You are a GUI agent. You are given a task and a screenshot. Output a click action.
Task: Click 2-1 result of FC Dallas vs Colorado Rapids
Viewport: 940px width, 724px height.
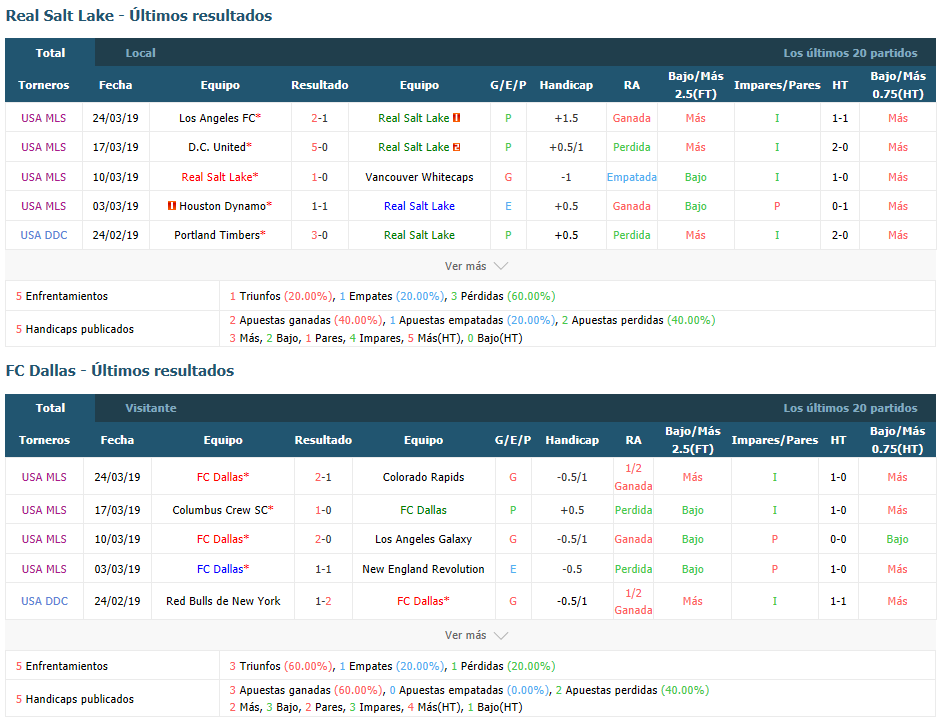(323, 477)
